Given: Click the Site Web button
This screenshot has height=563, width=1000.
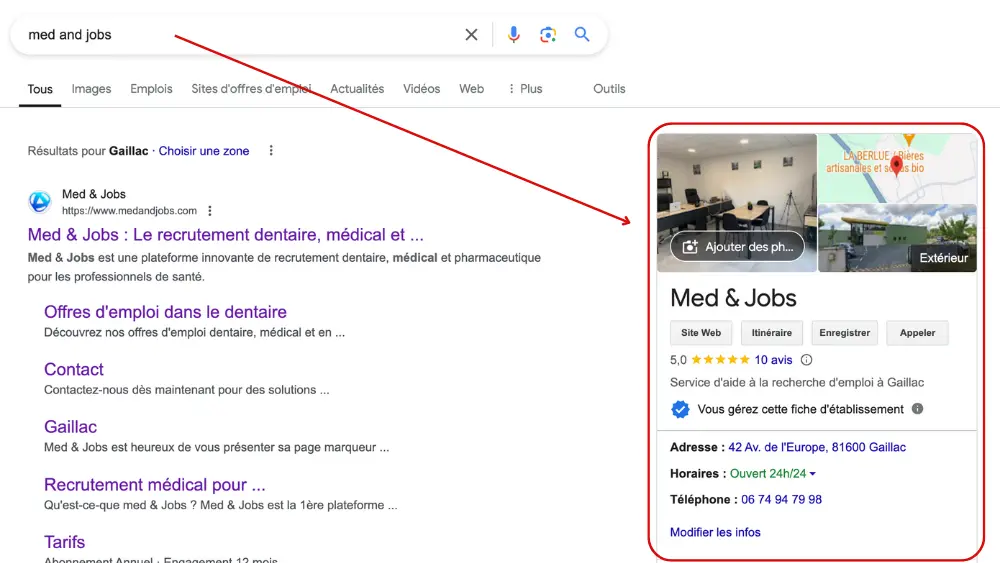Looking at the screenshot, I should (x=701, y=333).
